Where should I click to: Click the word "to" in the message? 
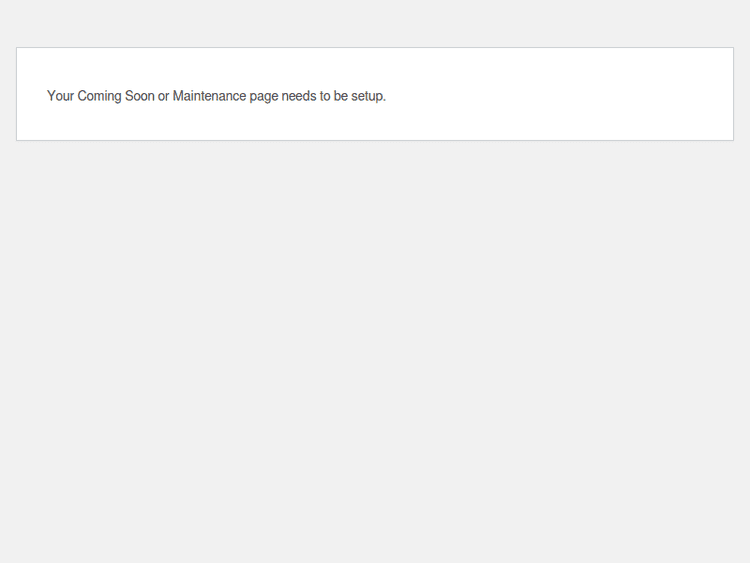pyautogui.click(x=325, y=96)
